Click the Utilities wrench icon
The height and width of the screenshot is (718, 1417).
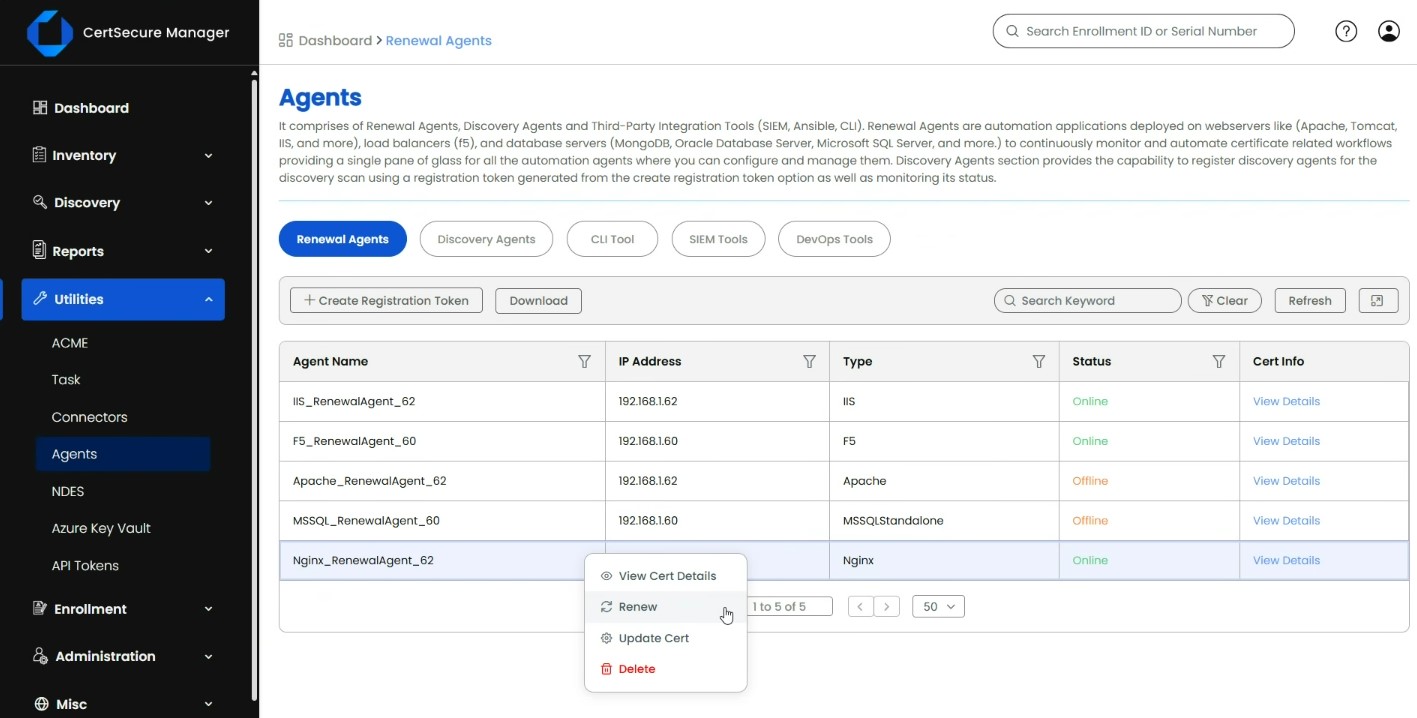pyautogui.click(x=40, y=298)
